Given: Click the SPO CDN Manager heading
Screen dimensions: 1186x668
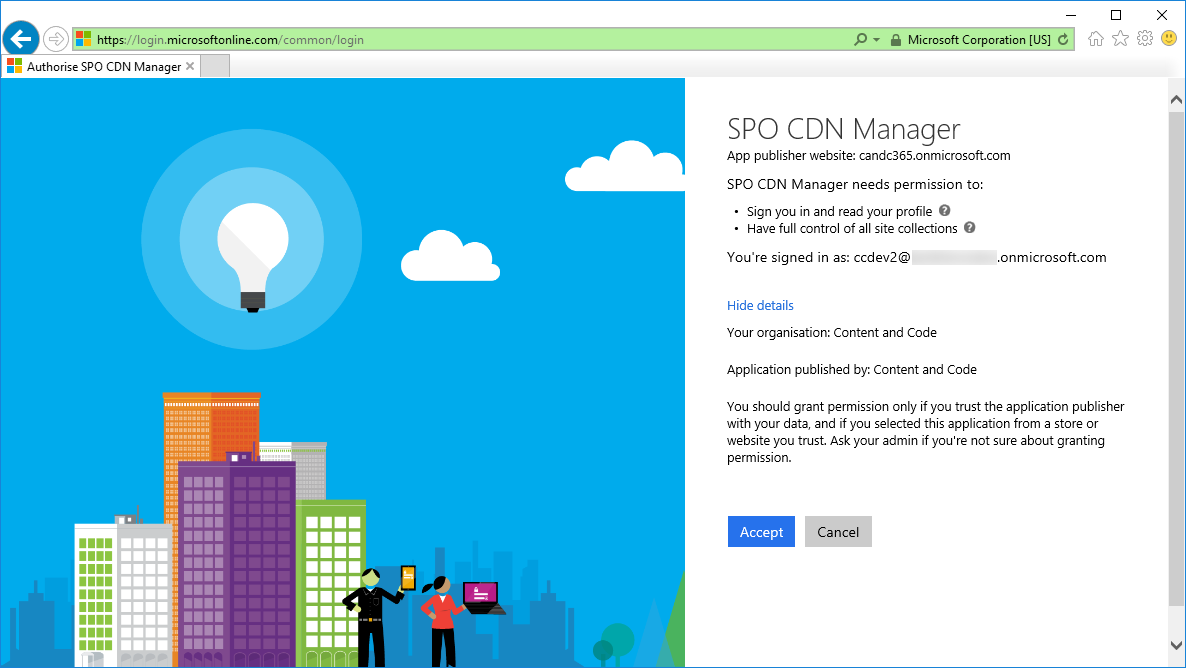Looking at the screenshot, I should (x=843, y=129).
